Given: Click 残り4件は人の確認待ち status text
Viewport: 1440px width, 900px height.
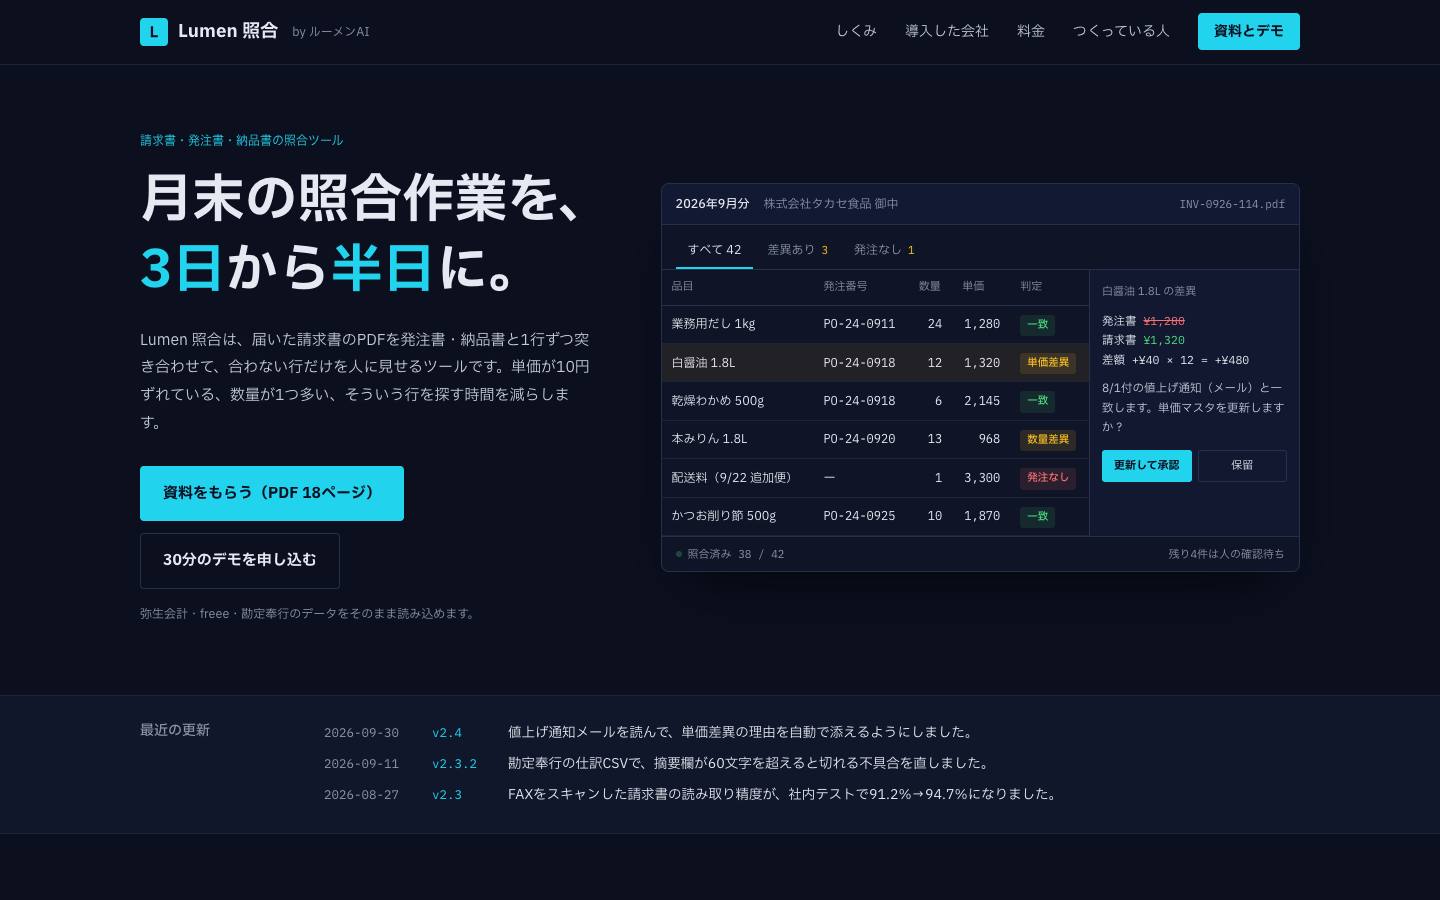Looking at the screenshot, I should 1226,554.
